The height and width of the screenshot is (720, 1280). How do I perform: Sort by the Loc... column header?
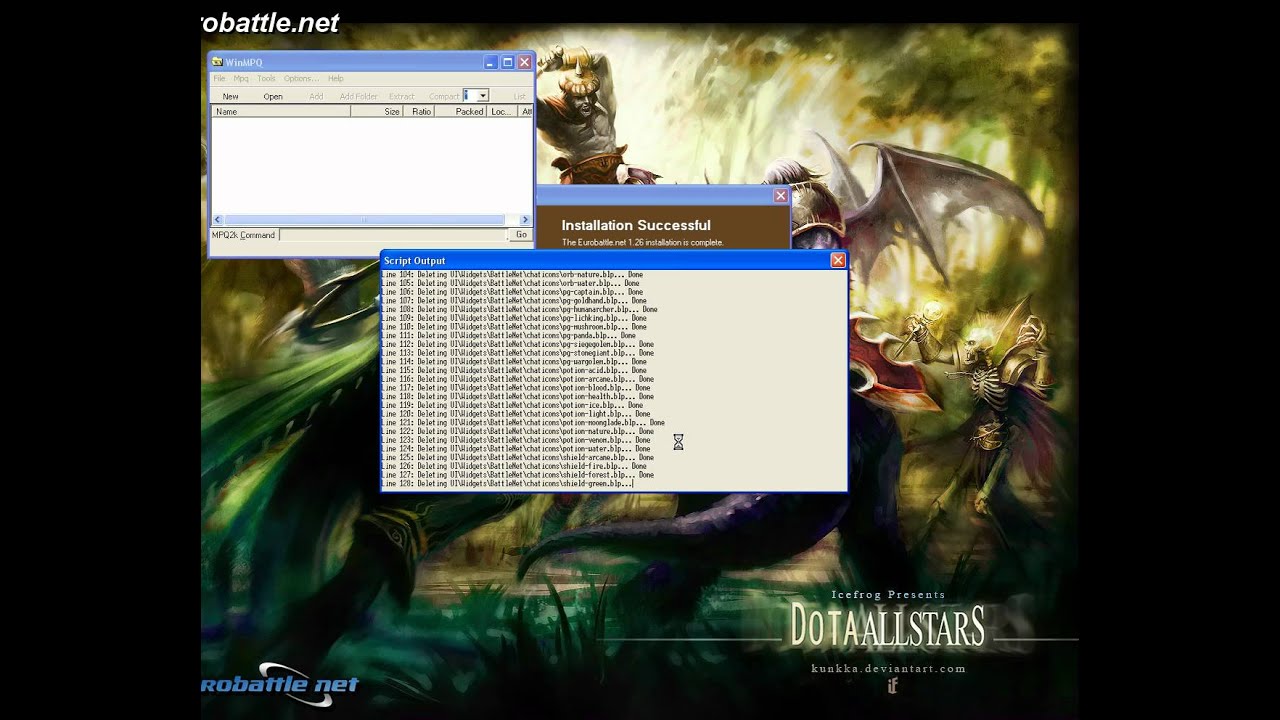point(501,112)
